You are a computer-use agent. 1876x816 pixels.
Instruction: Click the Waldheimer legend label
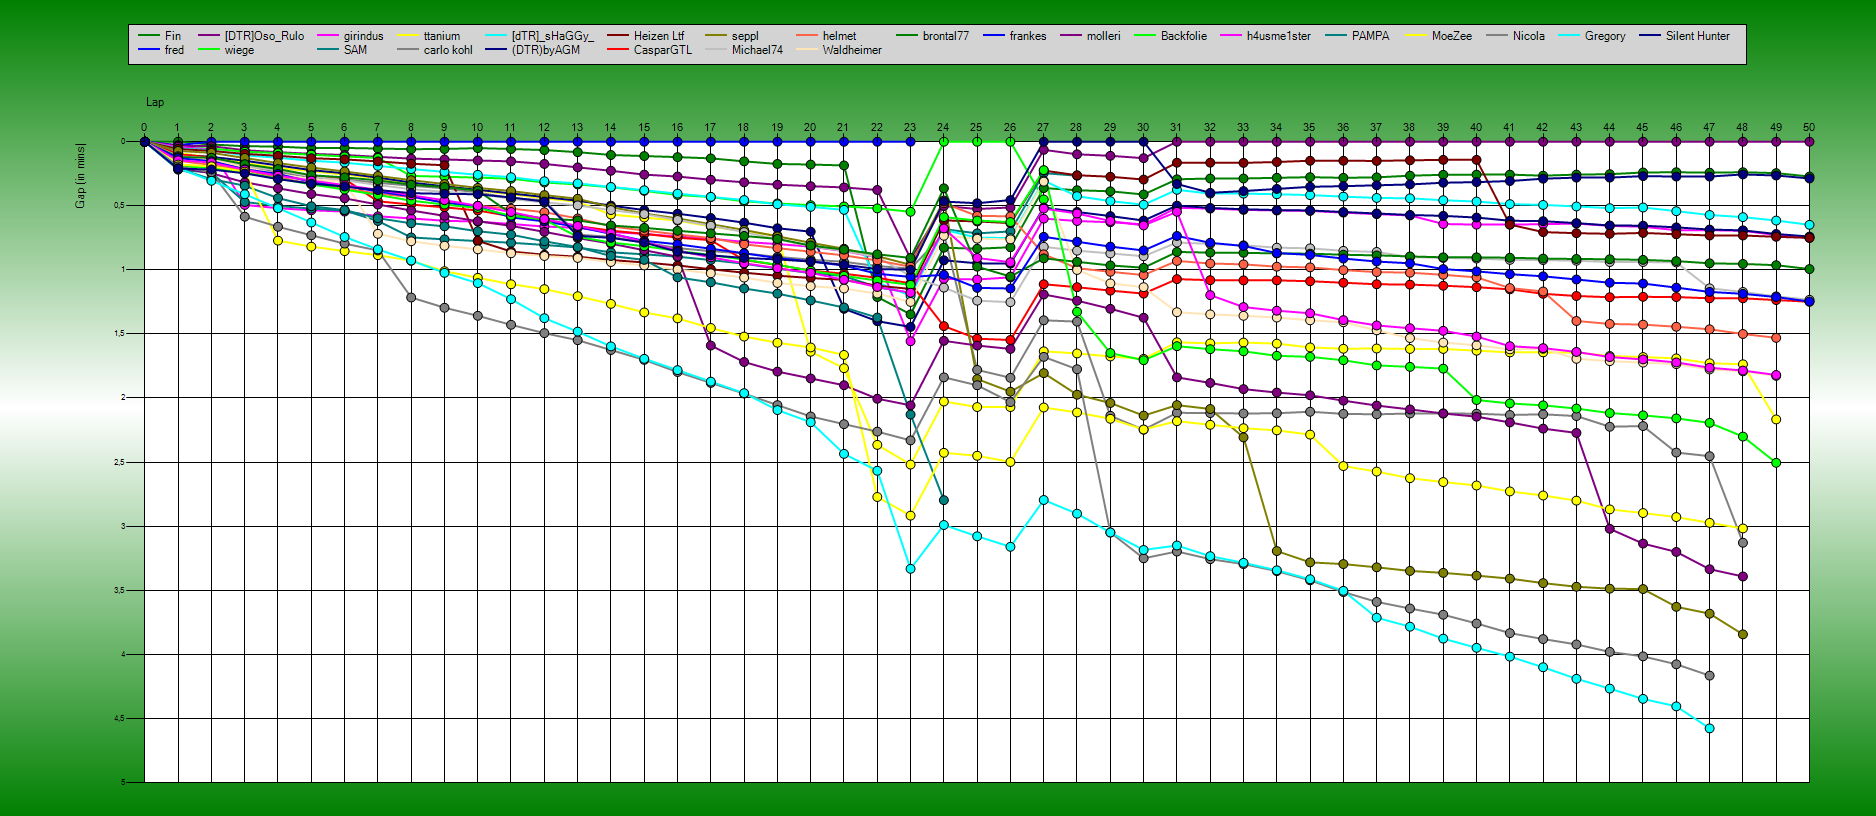click(852, 50)
